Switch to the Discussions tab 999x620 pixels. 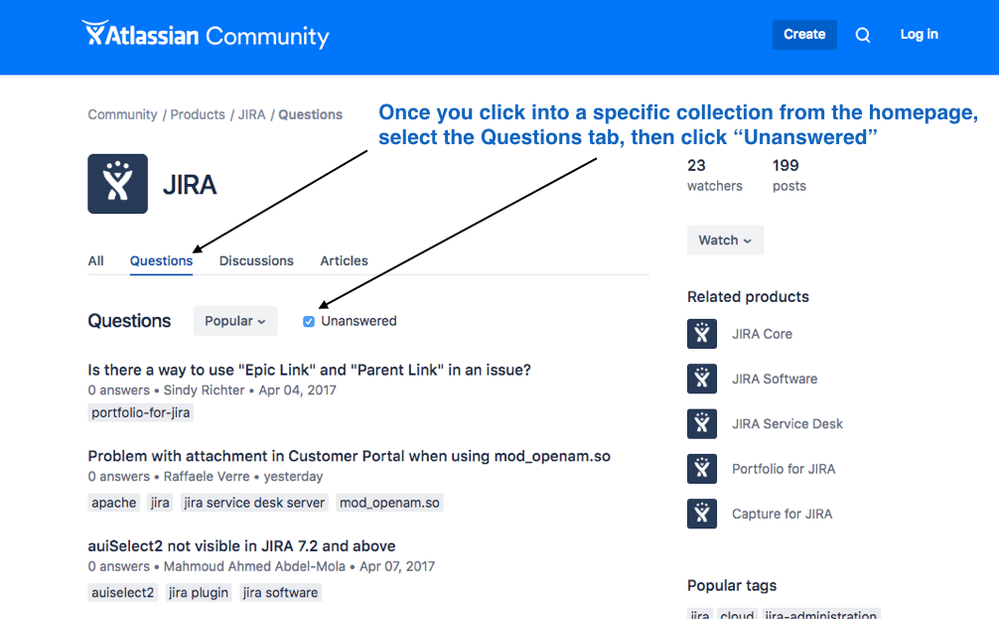tap(256, 261)
